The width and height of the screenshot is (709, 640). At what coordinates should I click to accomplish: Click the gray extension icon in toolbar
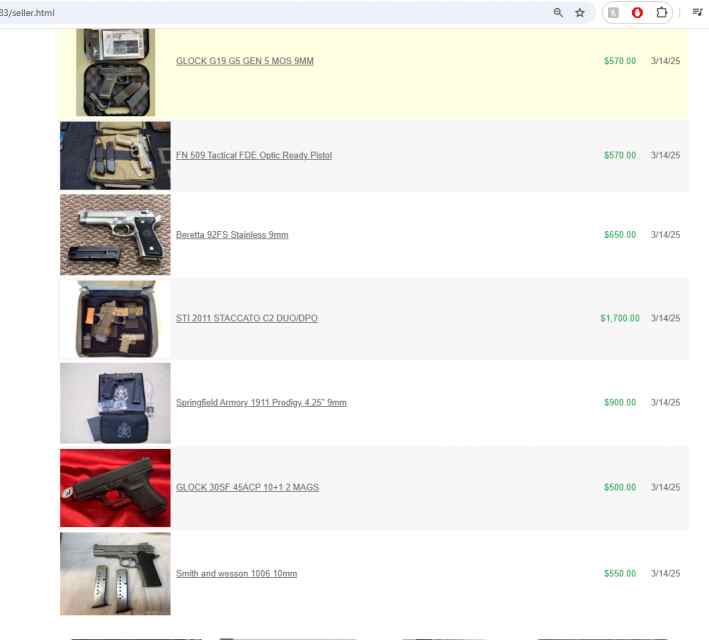pyautogui.click(x=613, y=13)
